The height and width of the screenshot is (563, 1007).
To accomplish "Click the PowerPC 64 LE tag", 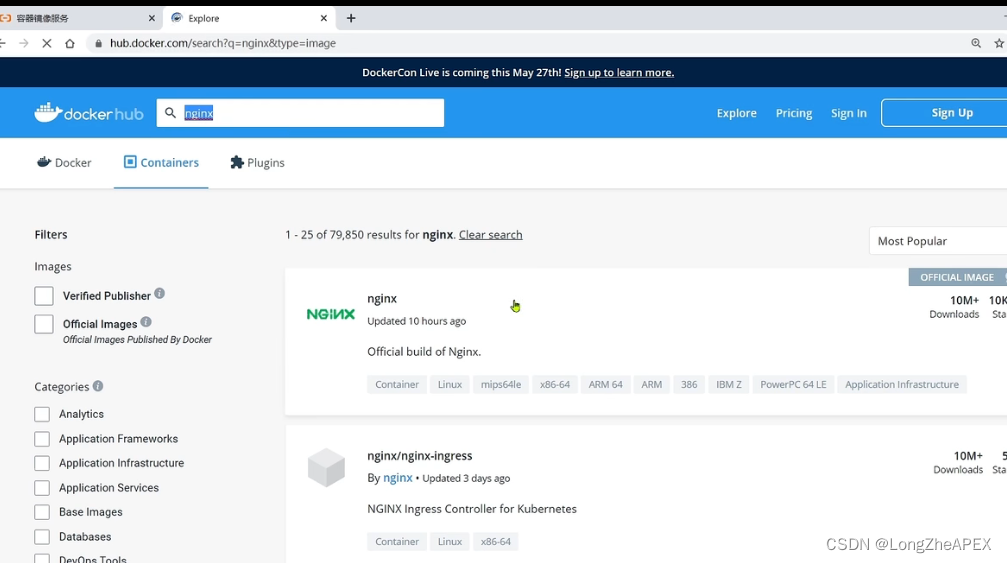I will (x=793, y=385).
